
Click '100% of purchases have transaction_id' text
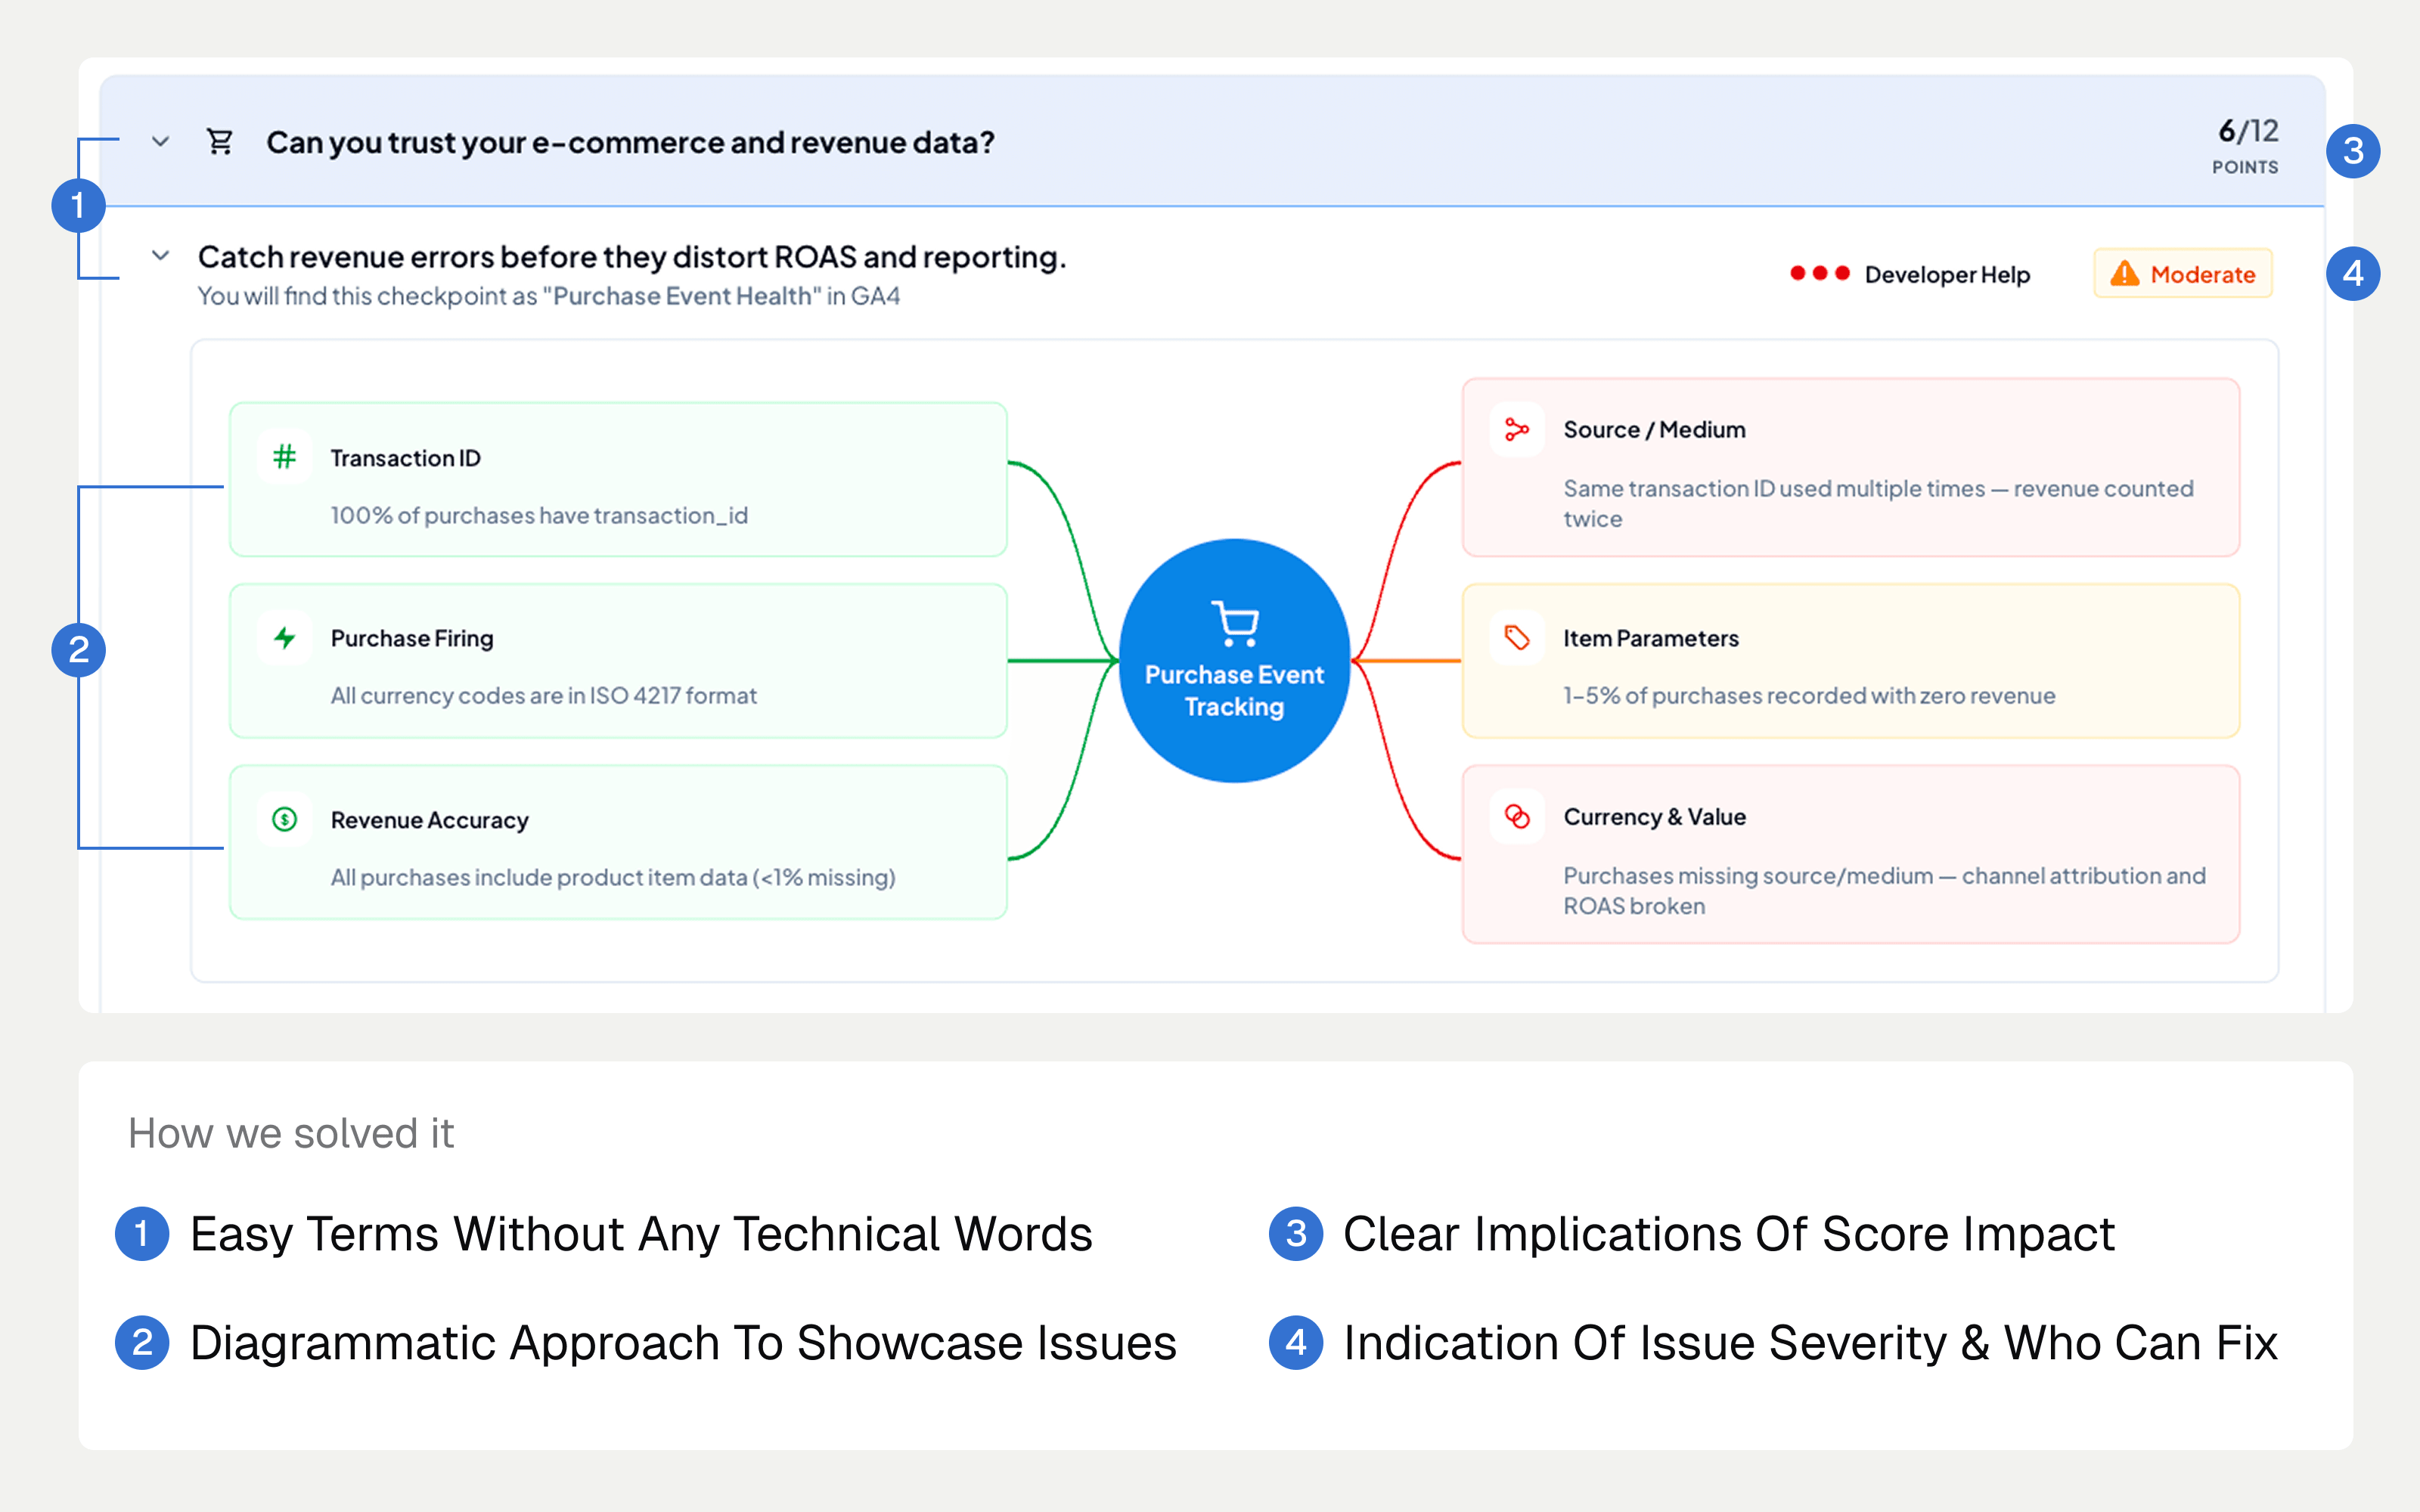539,515
